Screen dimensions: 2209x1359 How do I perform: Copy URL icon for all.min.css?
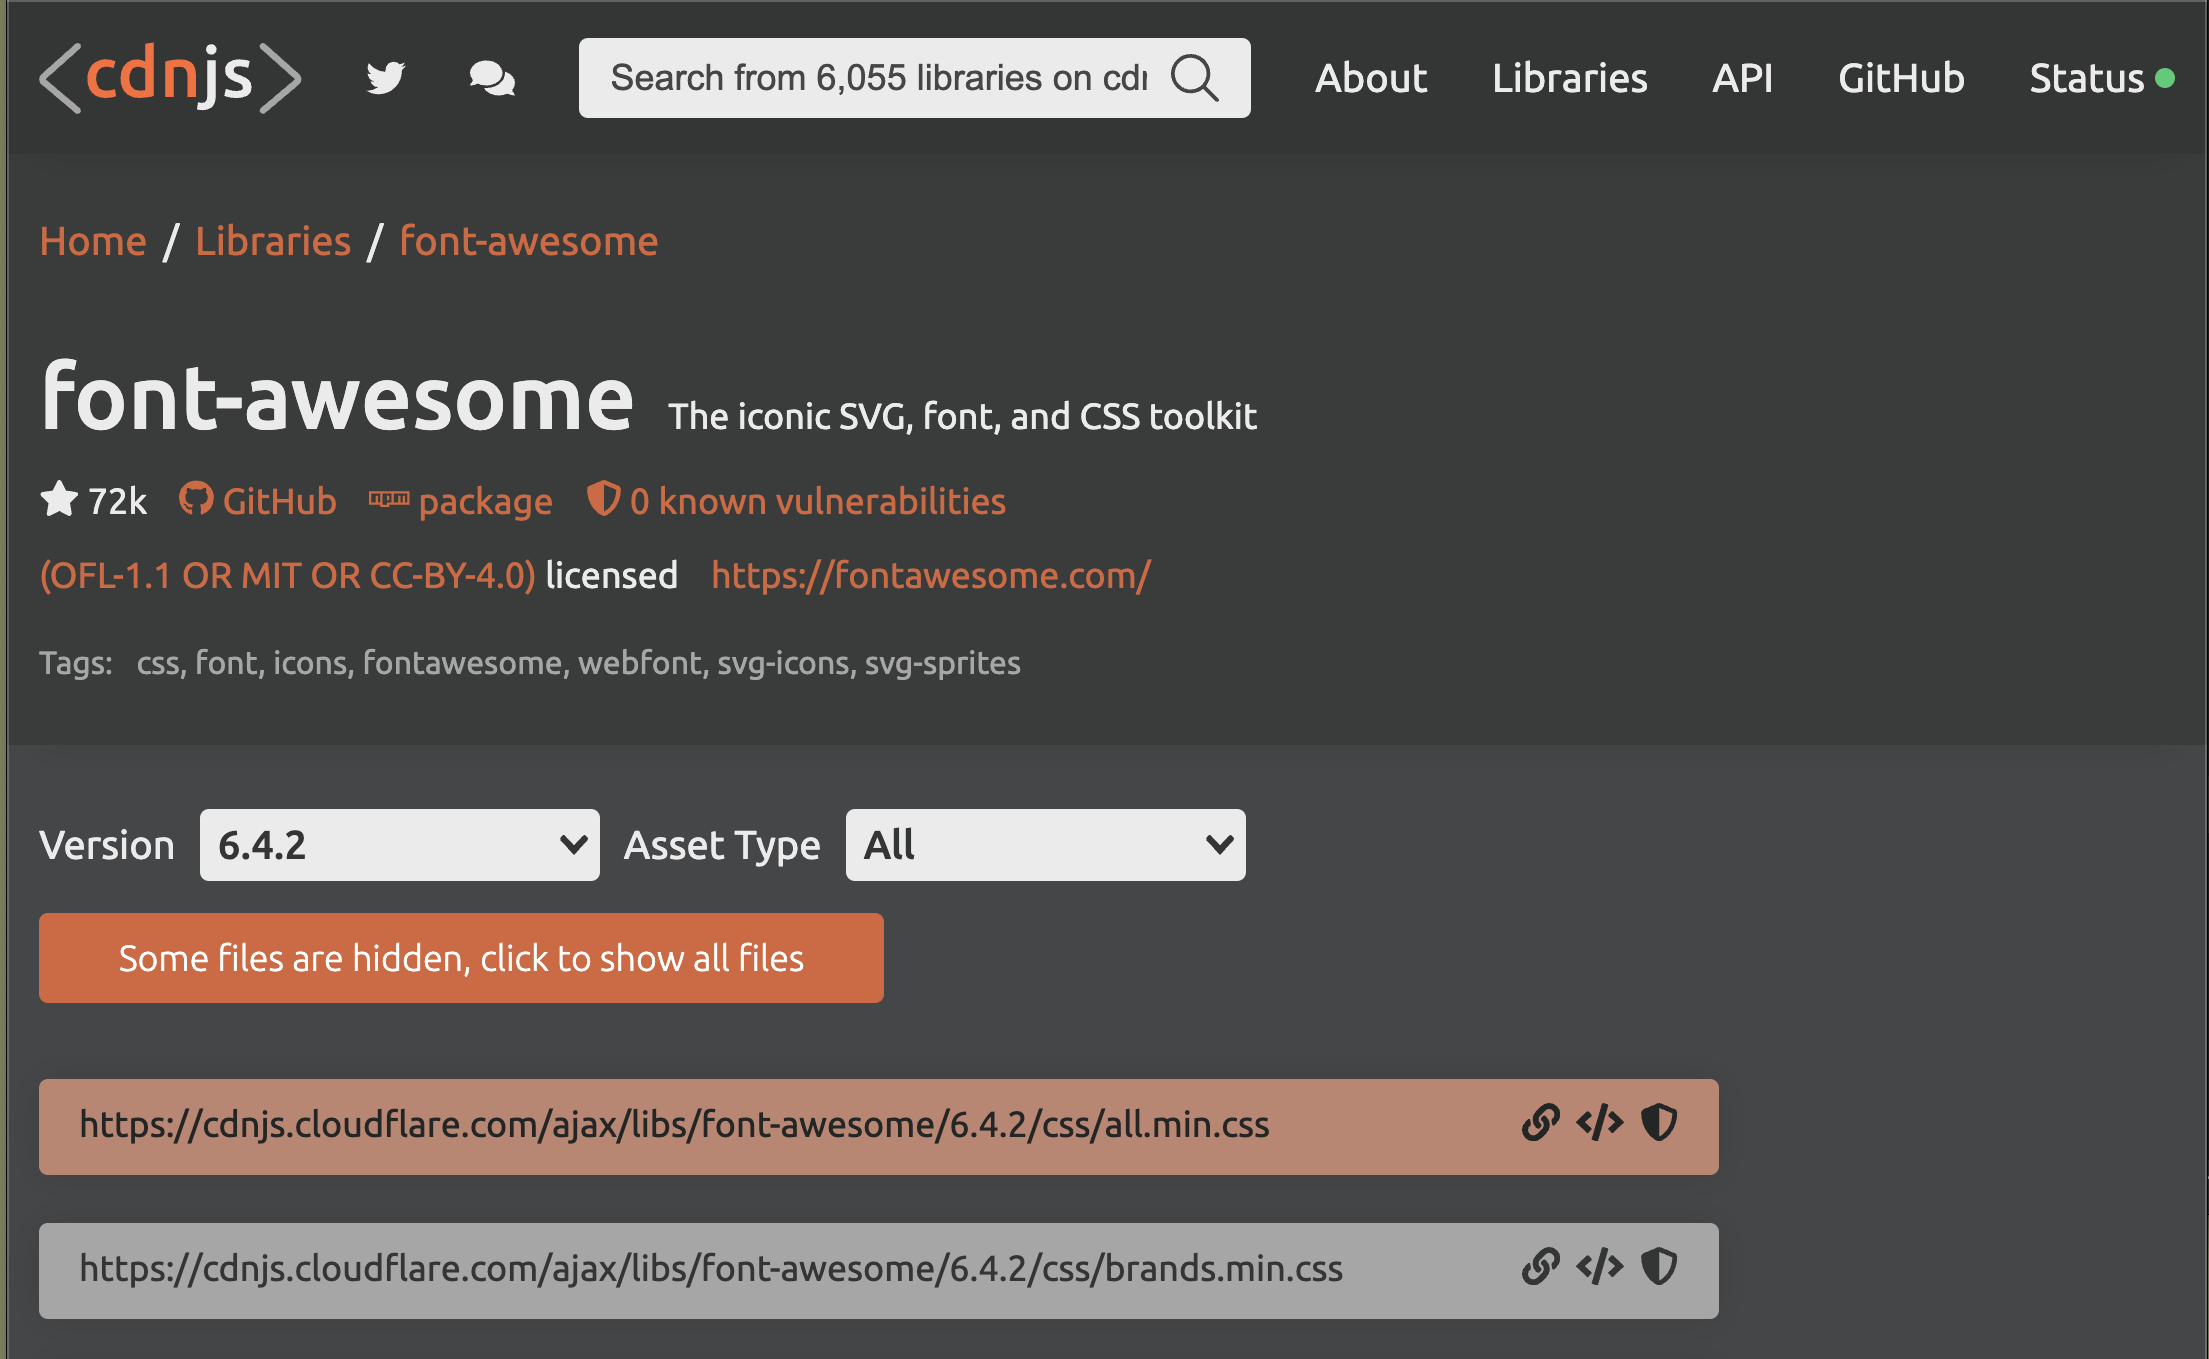[1540, 1123]
